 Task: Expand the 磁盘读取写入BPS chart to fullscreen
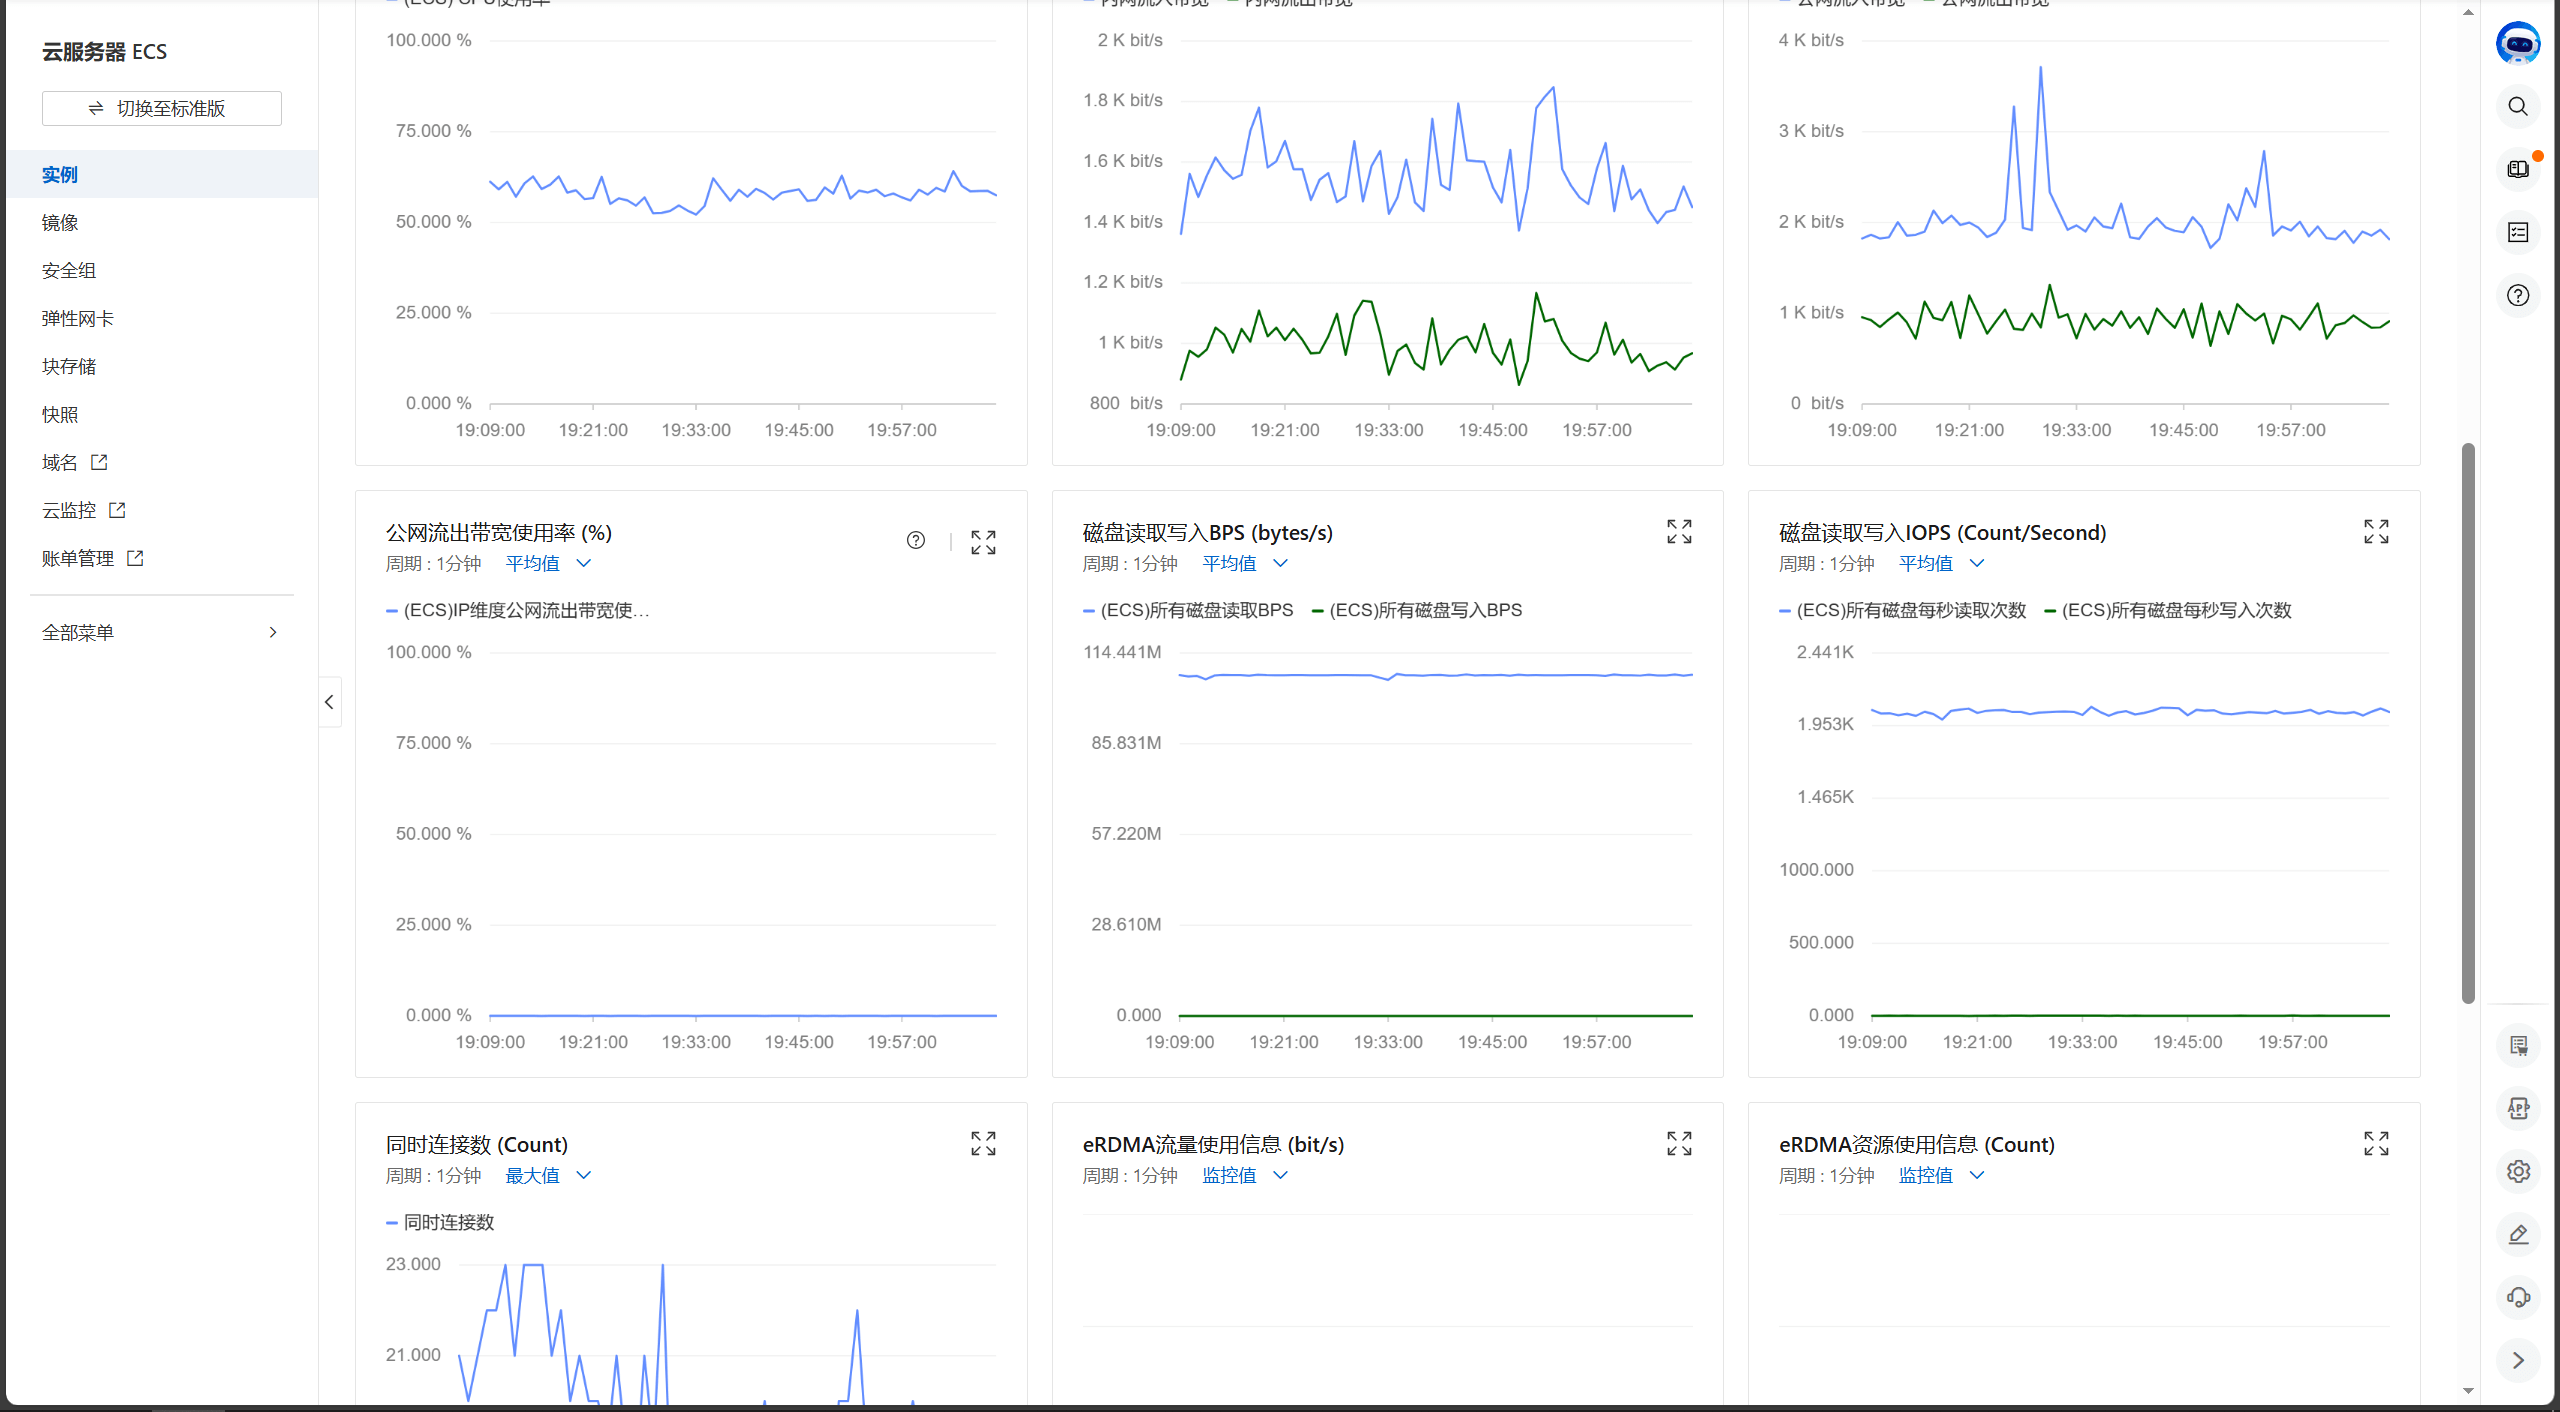1679,532
